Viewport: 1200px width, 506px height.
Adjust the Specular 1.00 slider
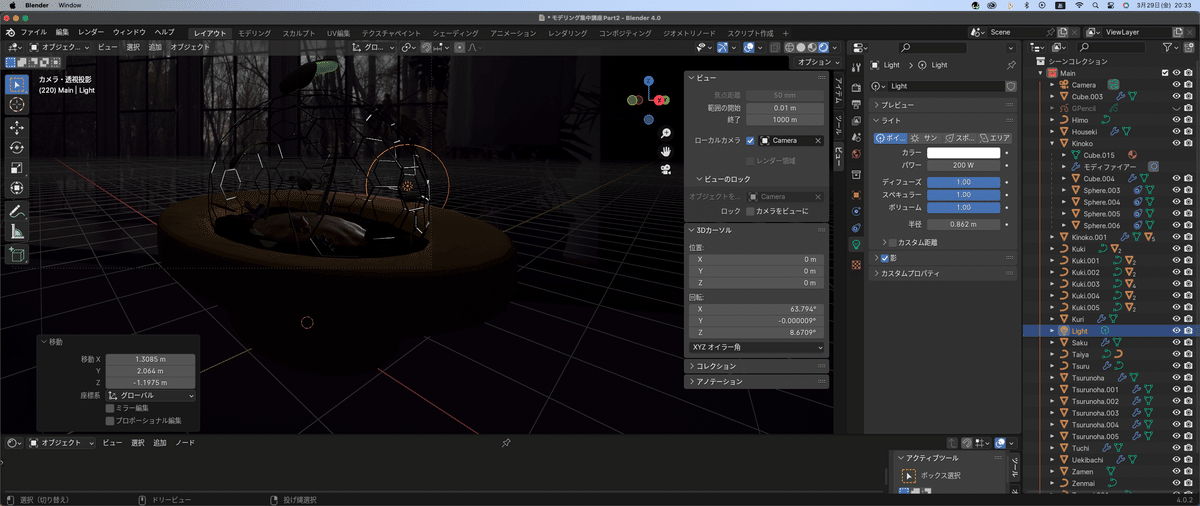tap(964, 195)
